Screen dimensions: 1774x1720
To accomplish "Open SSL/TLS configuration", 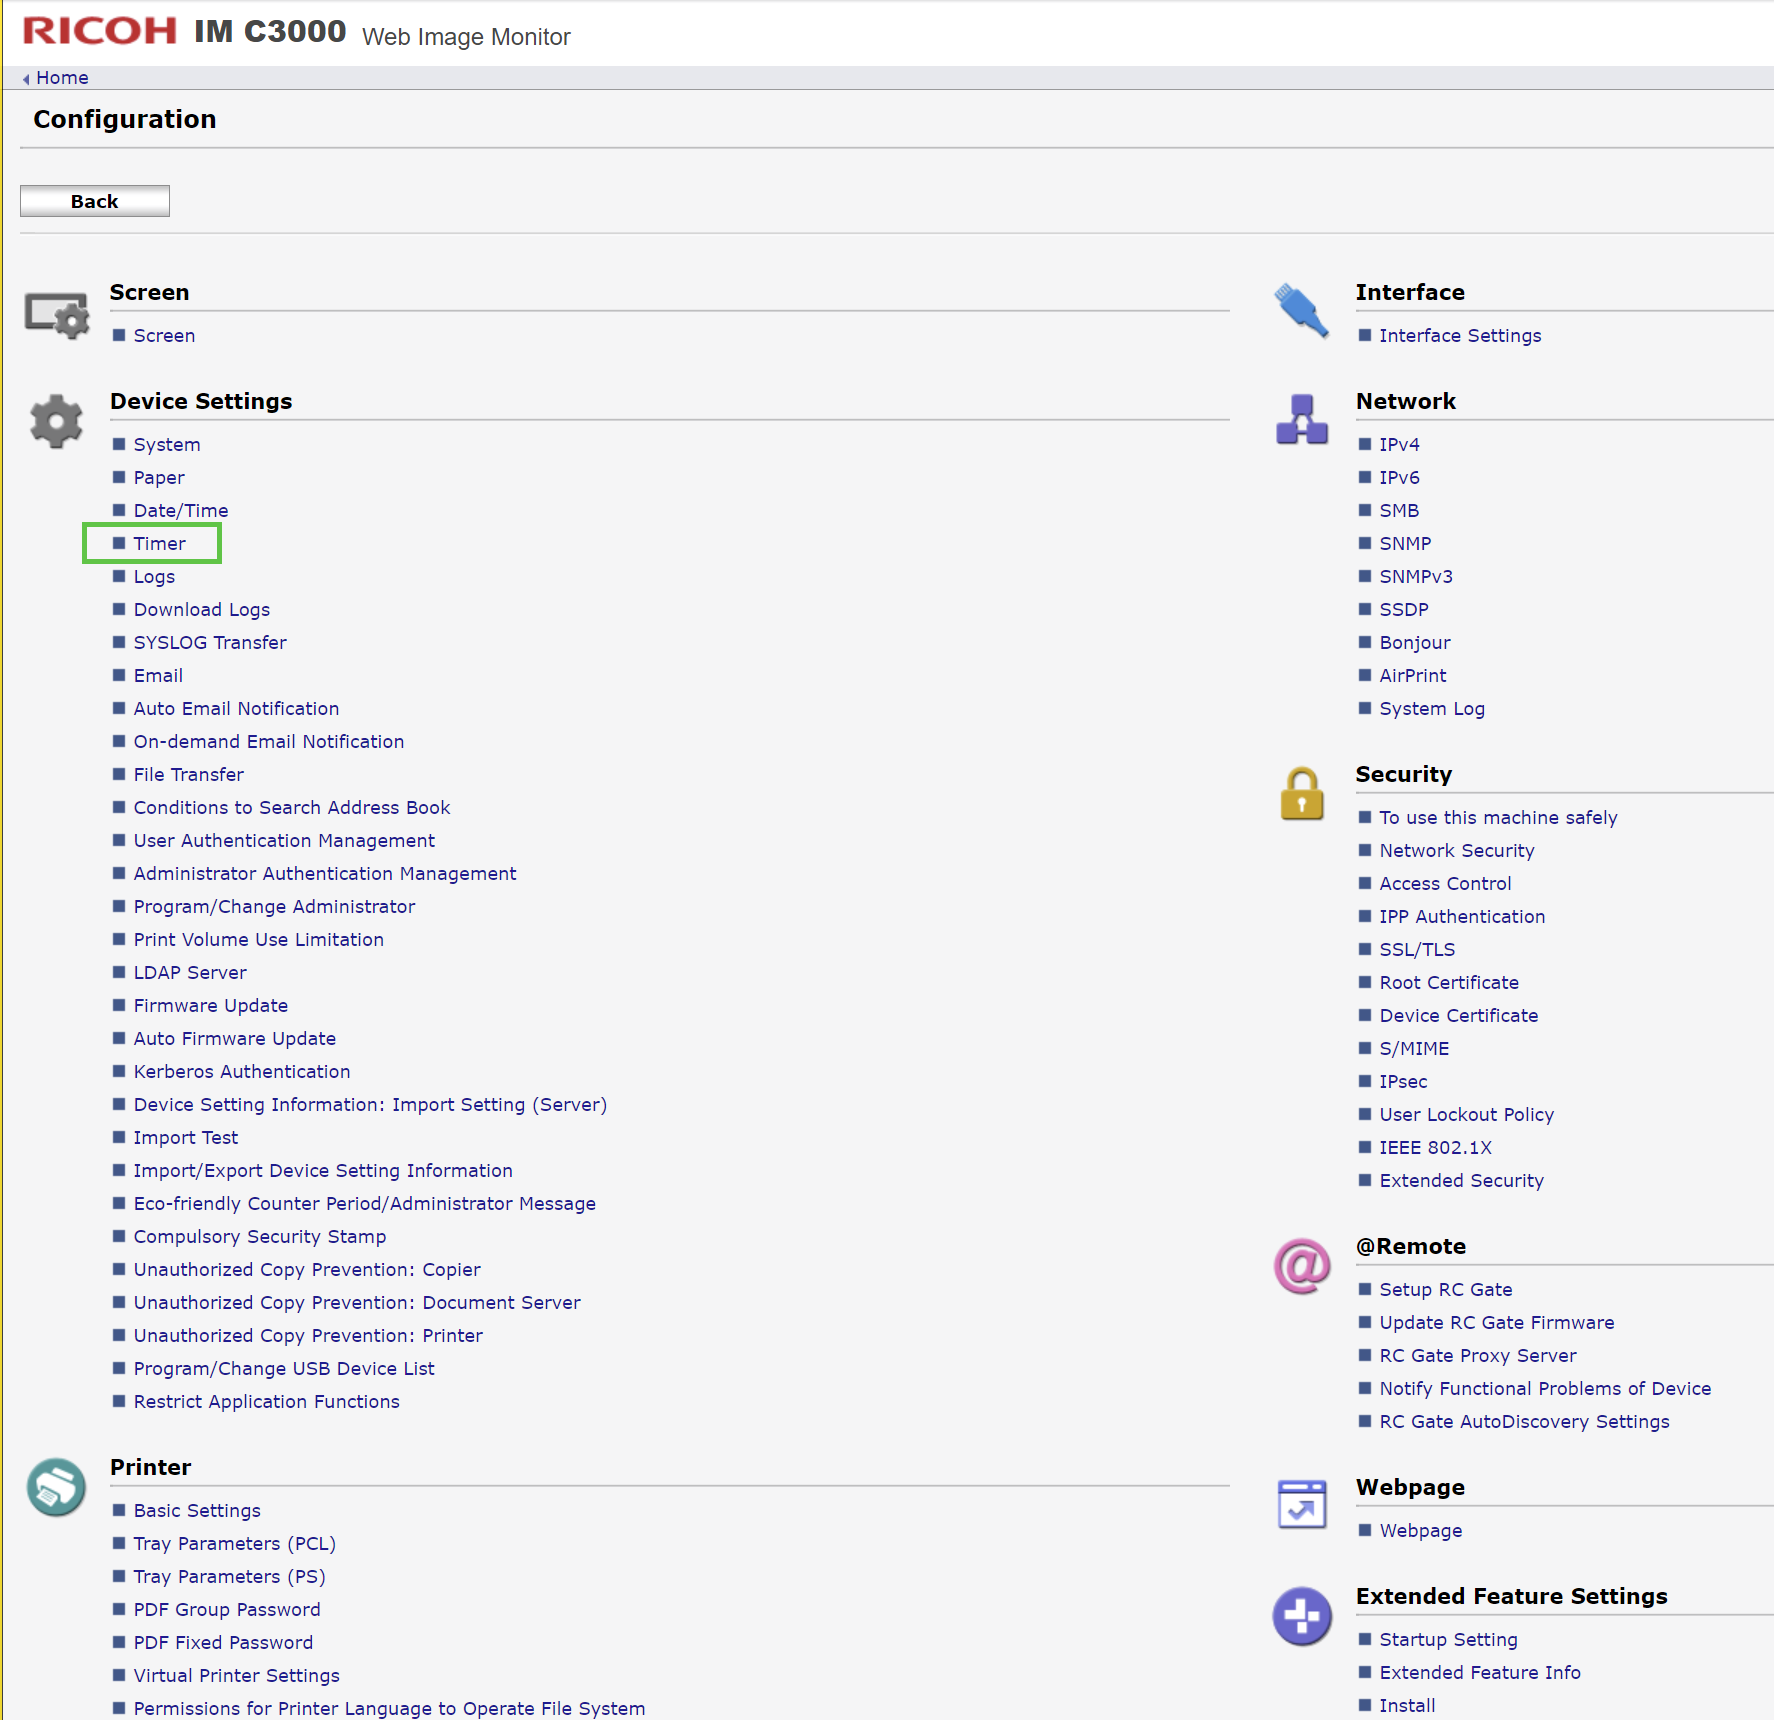I will 1416,949.
